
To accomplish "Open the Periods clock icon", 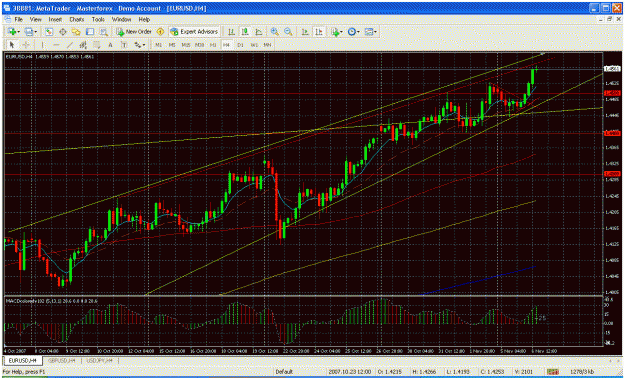I will click(x=352, y=32).
